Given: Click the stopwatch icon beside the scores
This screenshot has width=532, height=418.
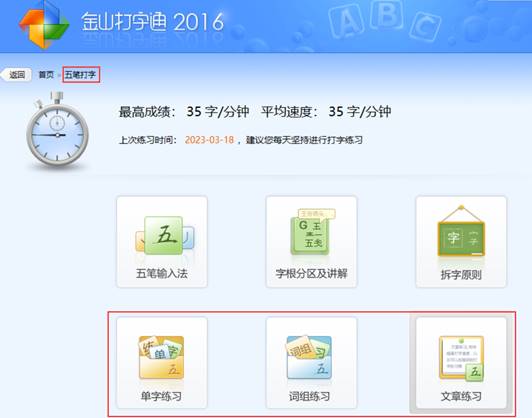Looking at the screenshot, I should click(x=57, y=130).
